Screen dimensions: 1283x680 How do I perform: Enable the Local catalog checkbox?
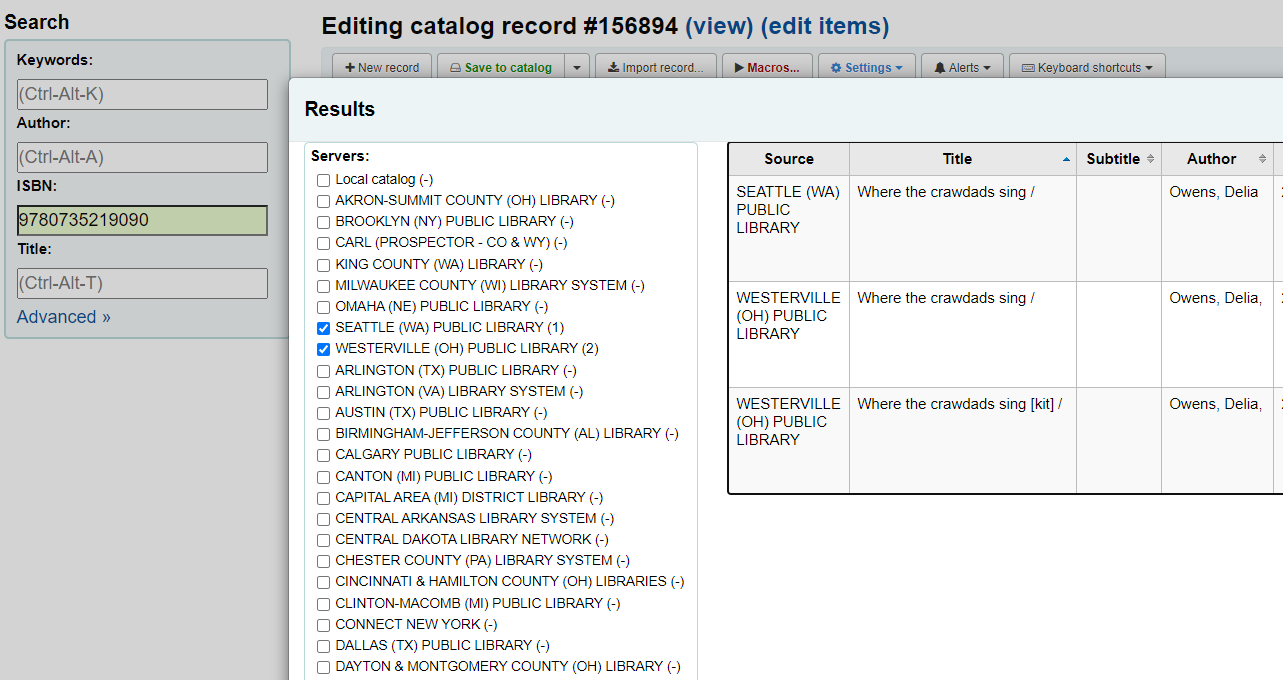click(x=323, y=180)
